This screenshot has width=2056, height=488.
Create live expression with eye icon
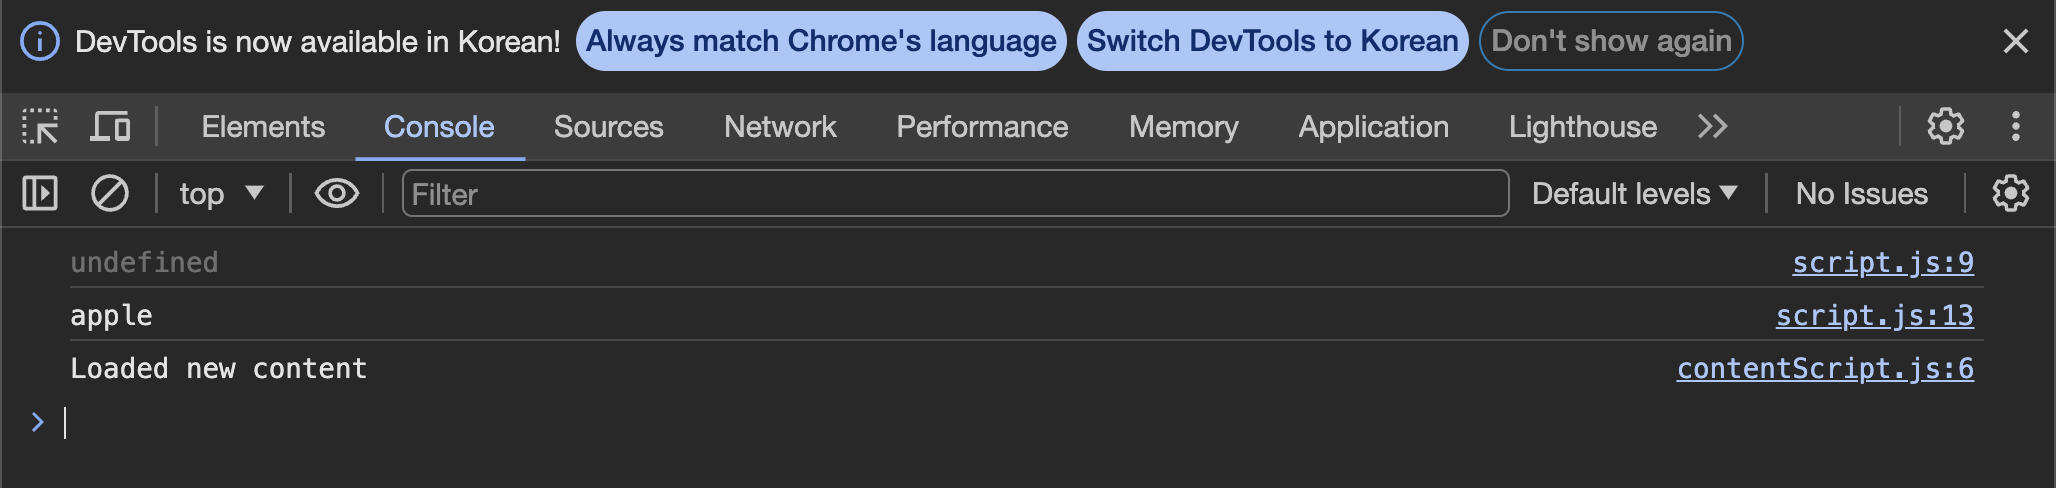[336, 193]
